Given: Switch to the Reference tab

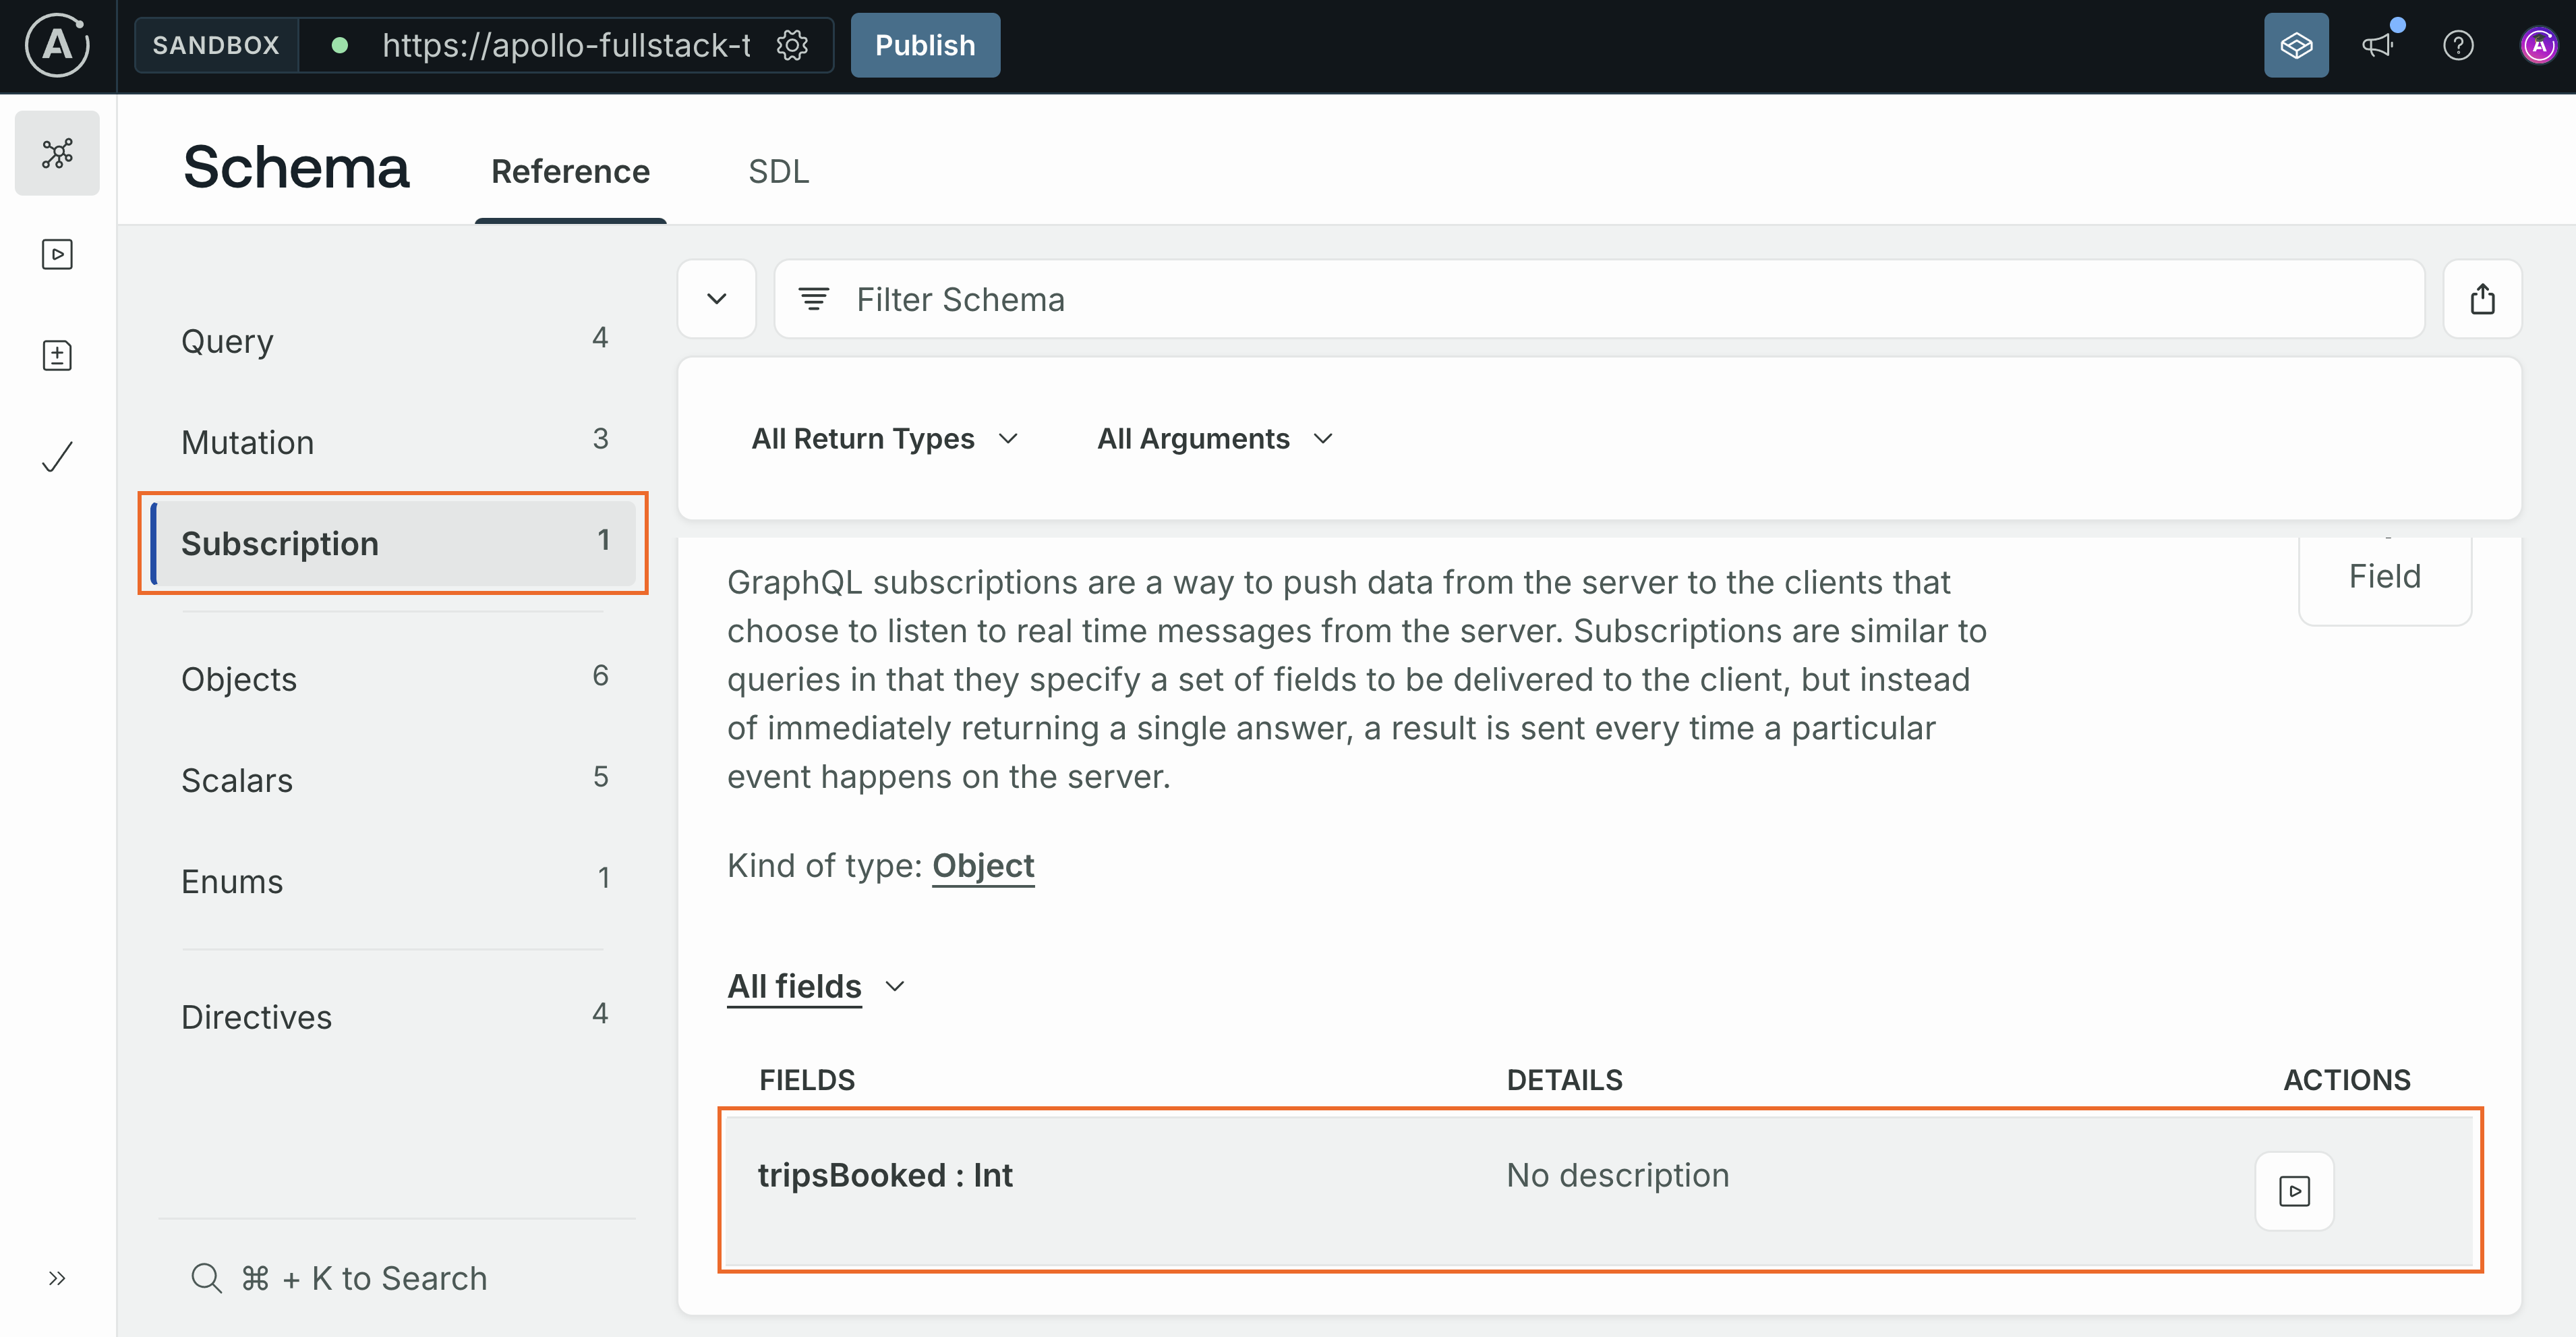Looking at the screenshot, I should [x=570, y=171].
